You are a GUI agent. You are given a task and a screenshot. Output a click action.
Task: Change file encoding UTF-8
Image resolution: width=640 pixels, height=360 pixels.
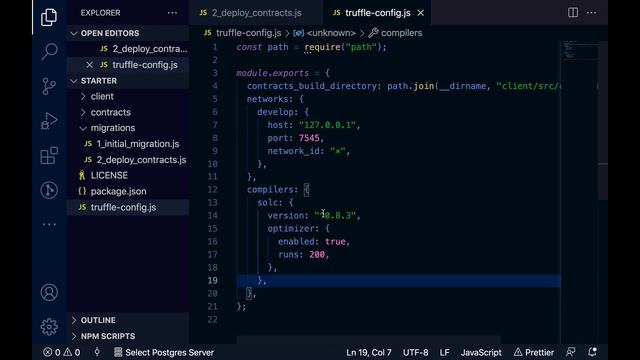pyautogui.click(x=416, y=352)
